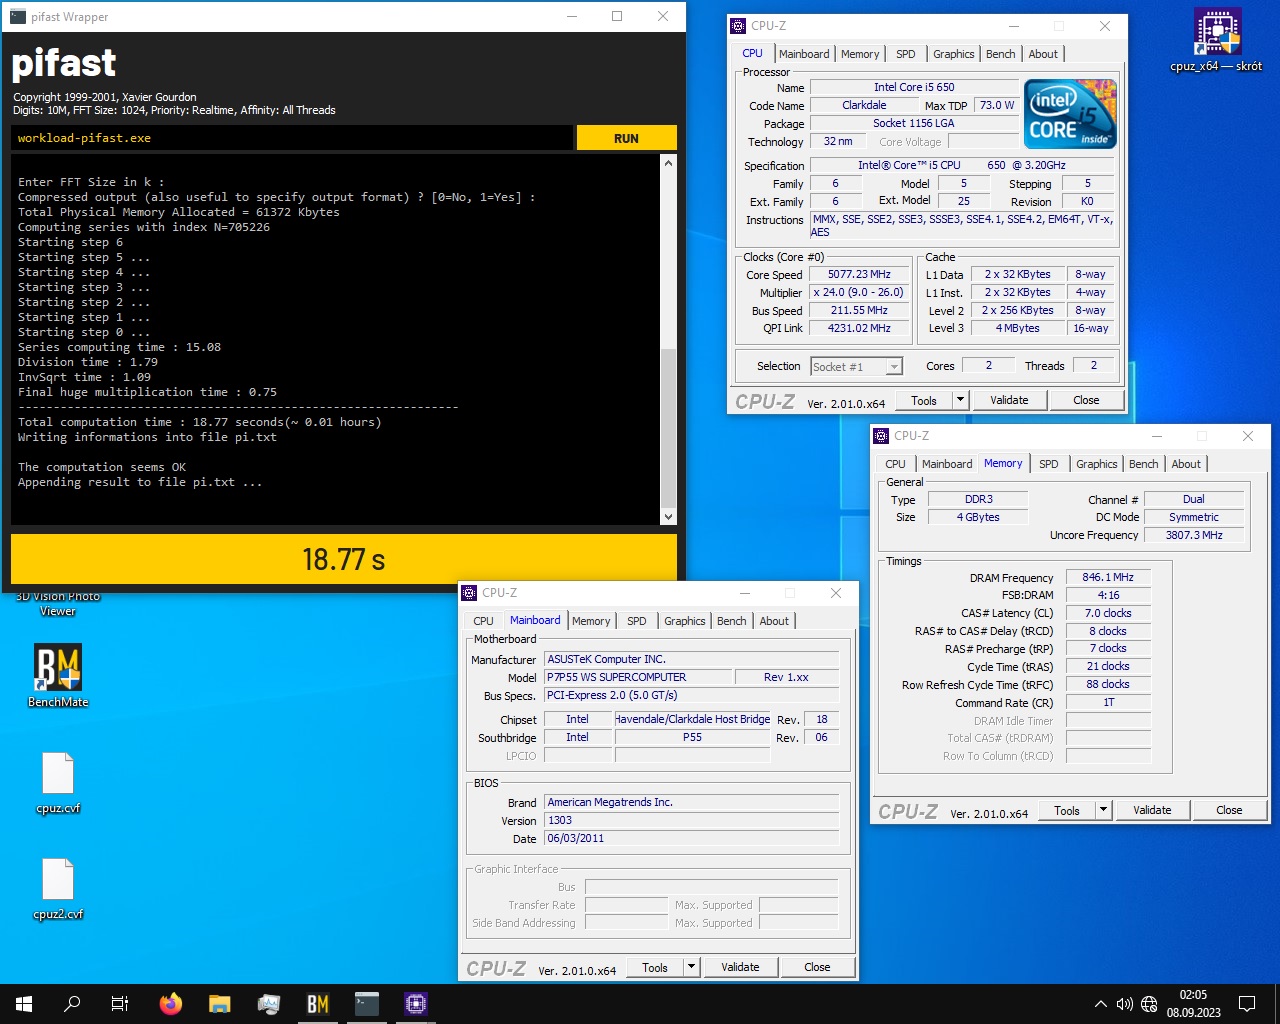Click Validate in CPU tab window
Screen dimensions: 1280x1024
[1009, 400]
